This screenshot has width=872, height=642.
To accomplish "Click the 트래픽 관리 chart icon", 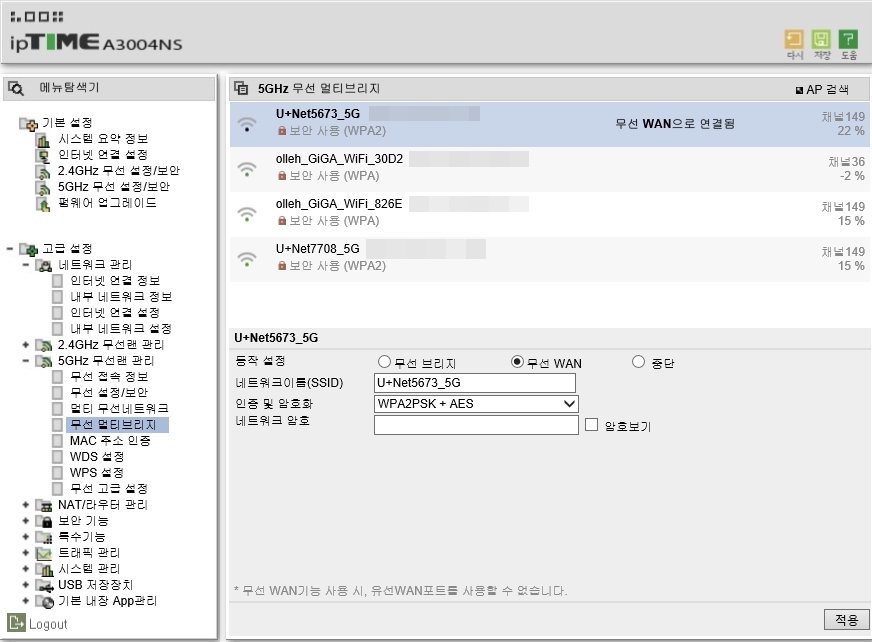I will (x=44, y=553).
